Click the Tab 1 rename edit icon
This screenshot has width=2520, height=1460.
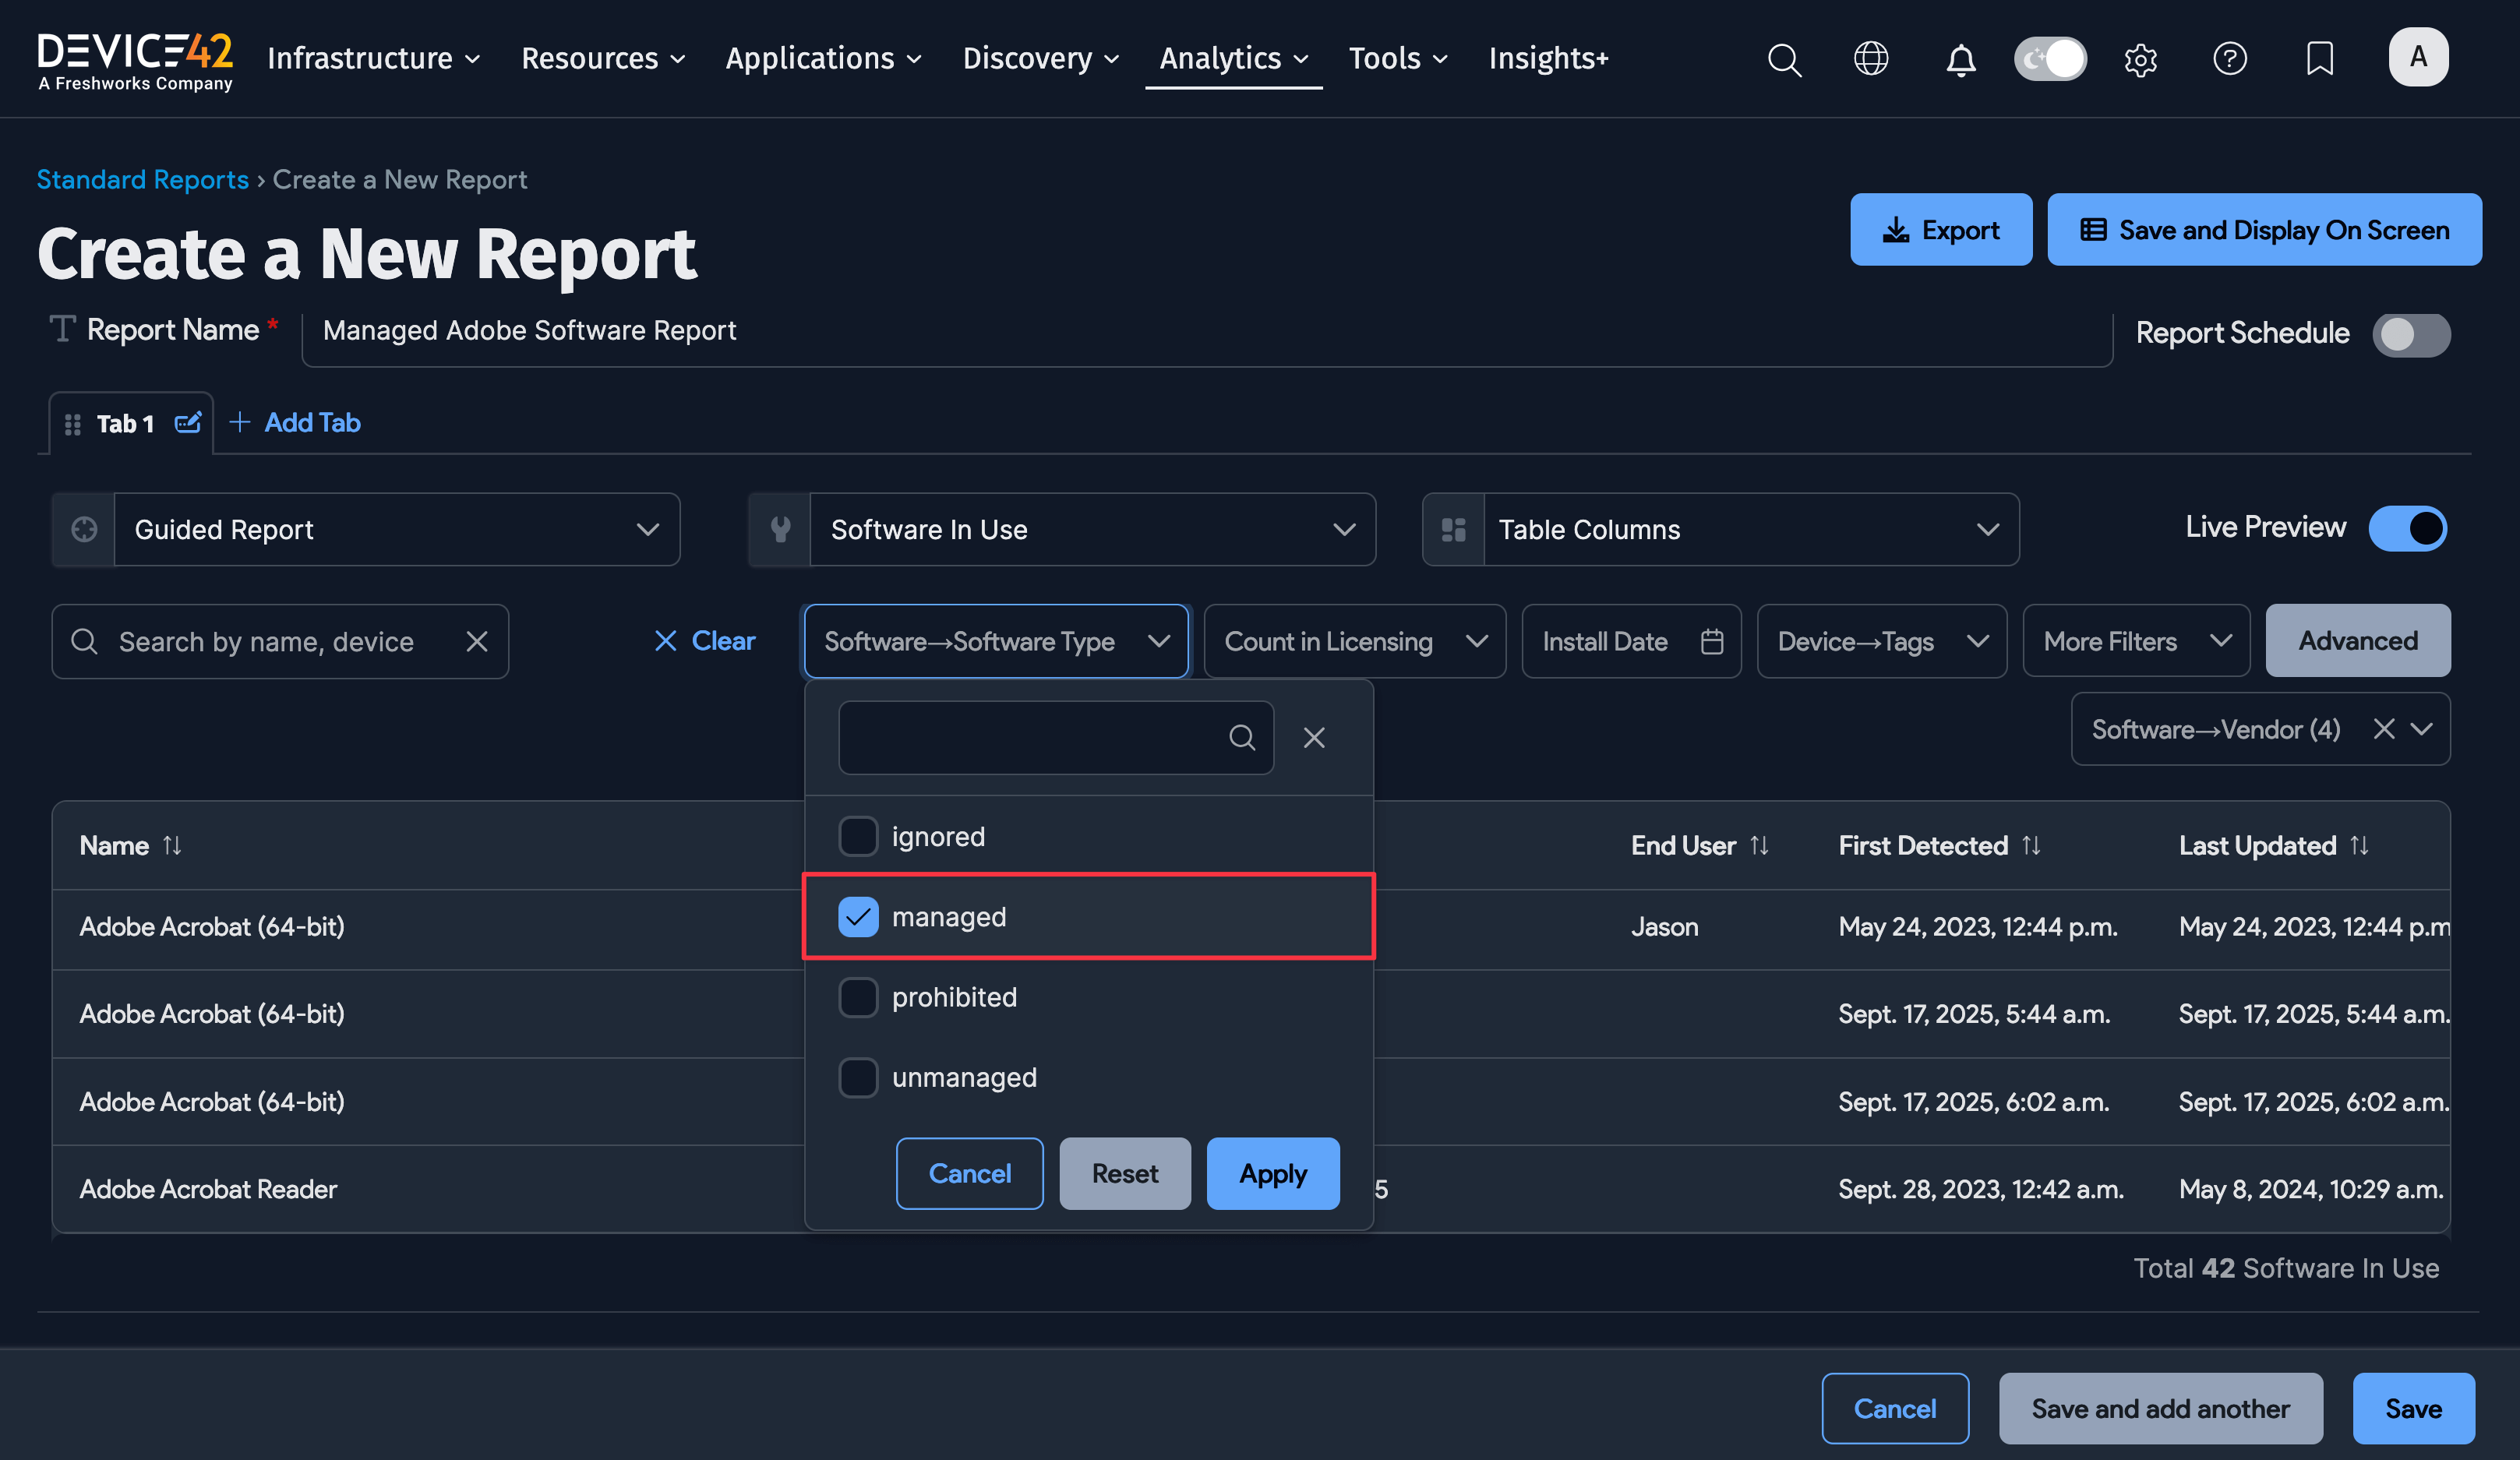point(188,423)
